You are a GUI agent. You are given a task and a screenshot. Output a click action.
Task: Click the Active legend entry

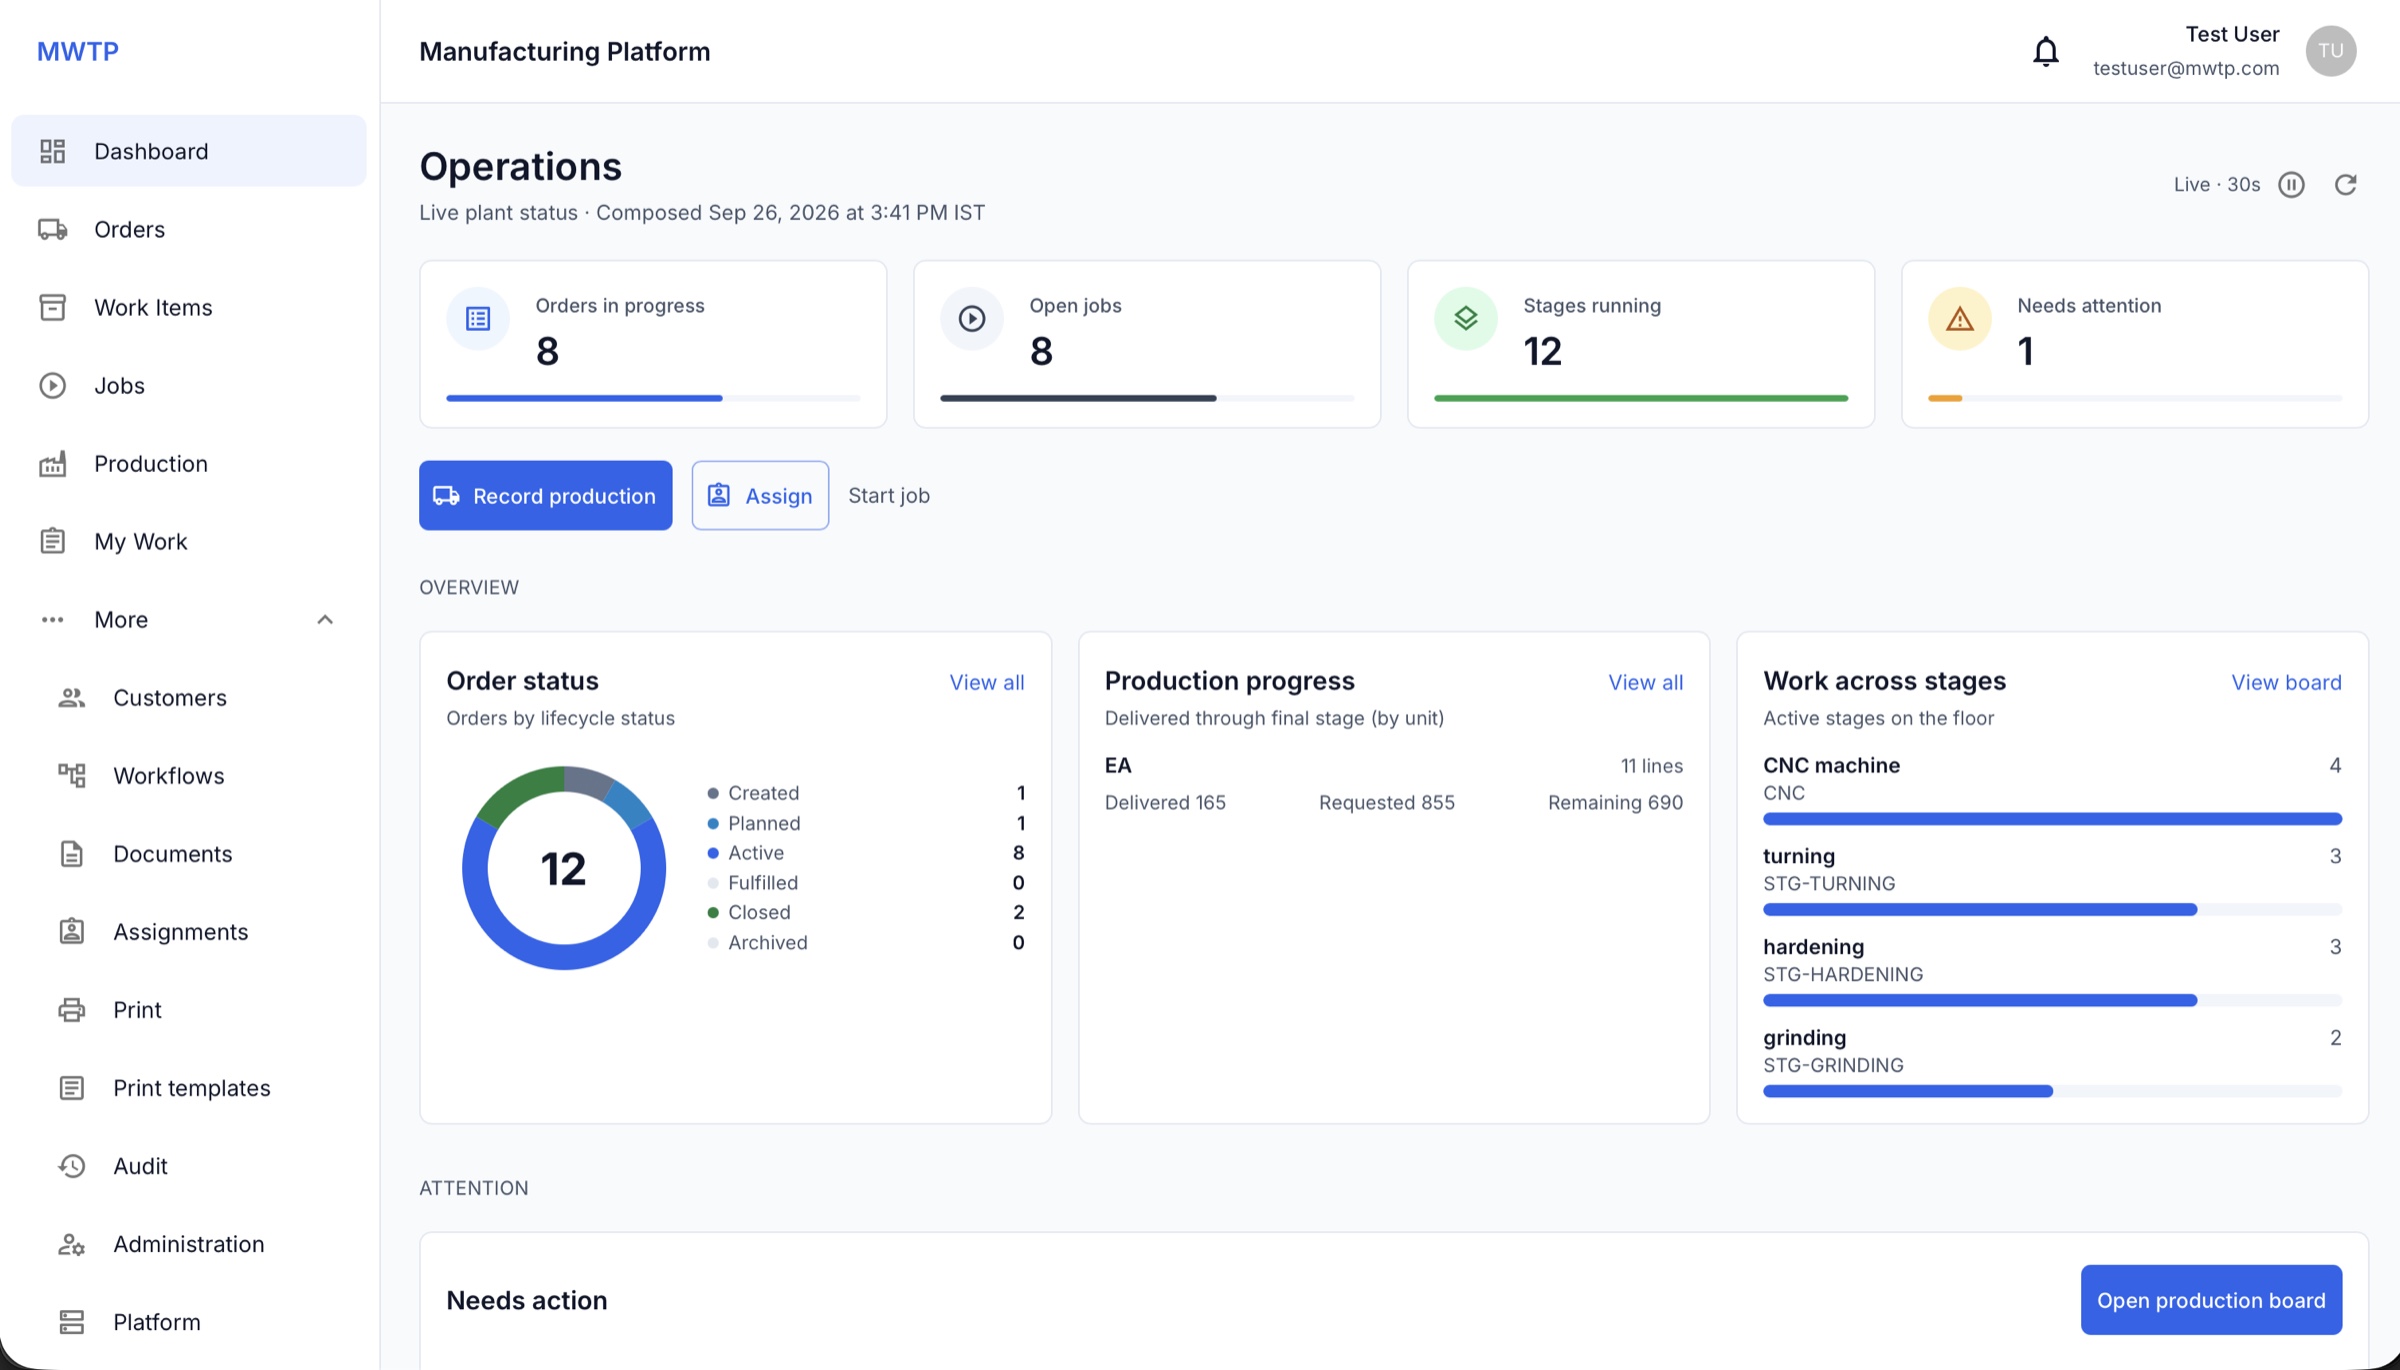pos(865,853)
